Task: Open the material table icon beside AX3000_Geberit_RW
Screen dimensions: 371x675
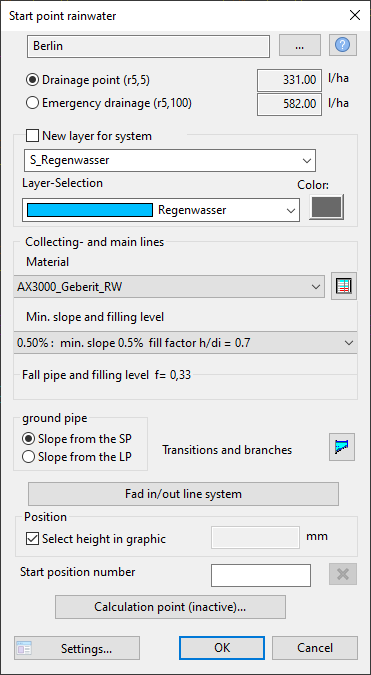Action: point(343,286)
